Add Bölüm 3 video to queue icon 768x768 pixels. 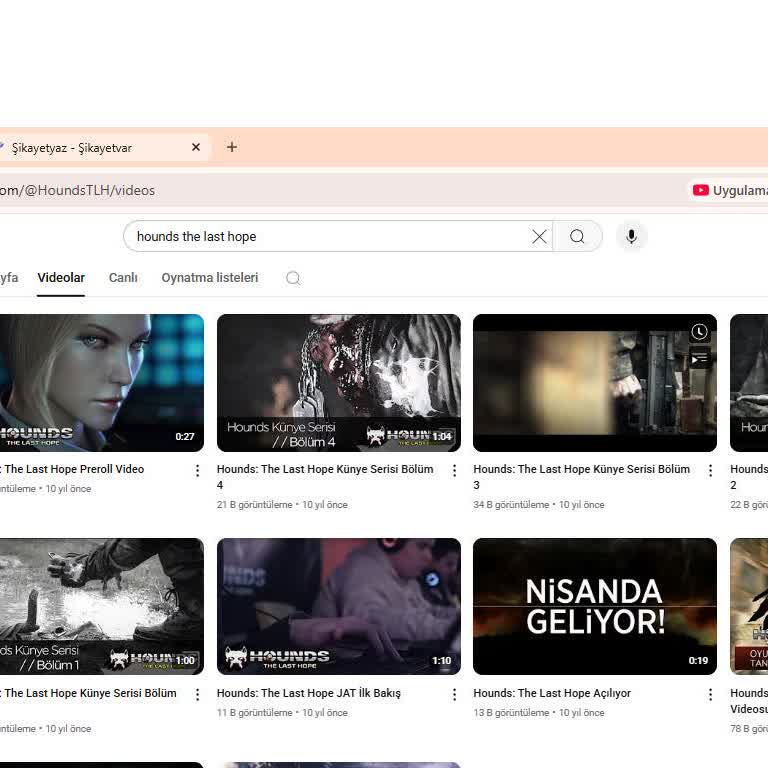(700, 357)
